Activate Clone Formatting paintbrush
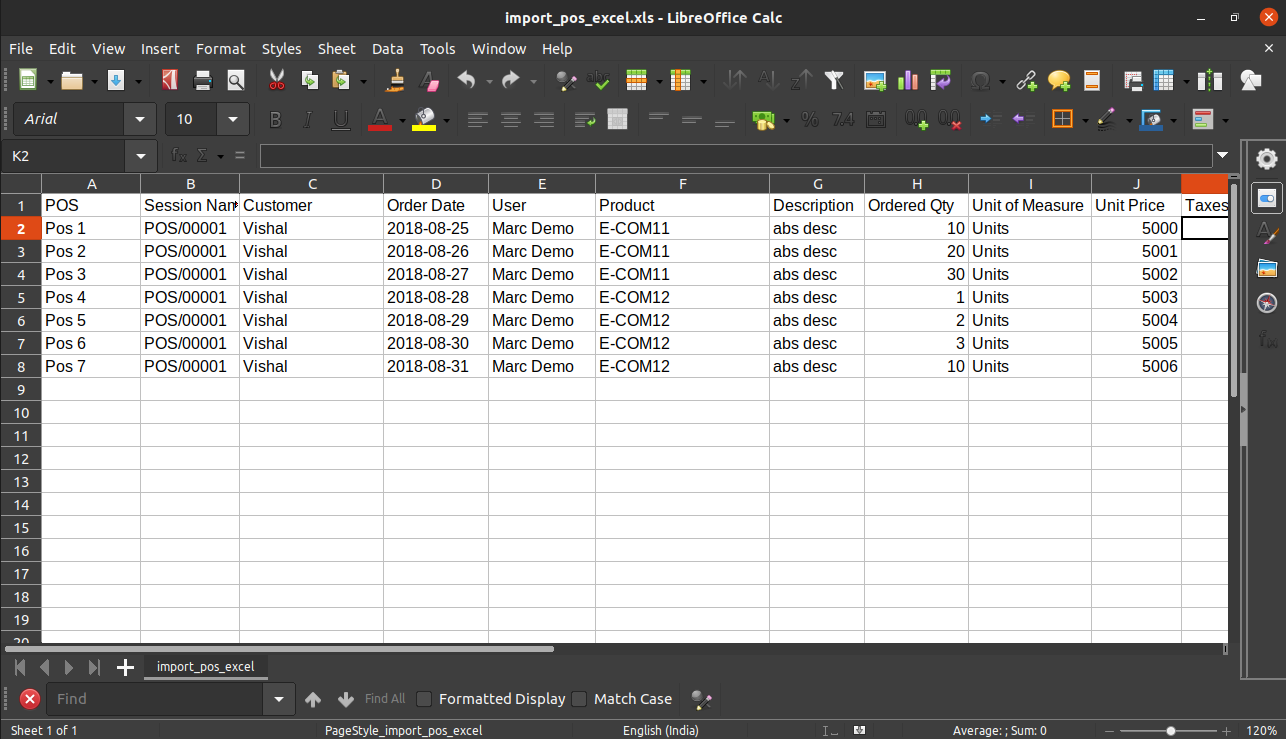The width and height of the screenshot is (1286, 739). tap(396, 81)
